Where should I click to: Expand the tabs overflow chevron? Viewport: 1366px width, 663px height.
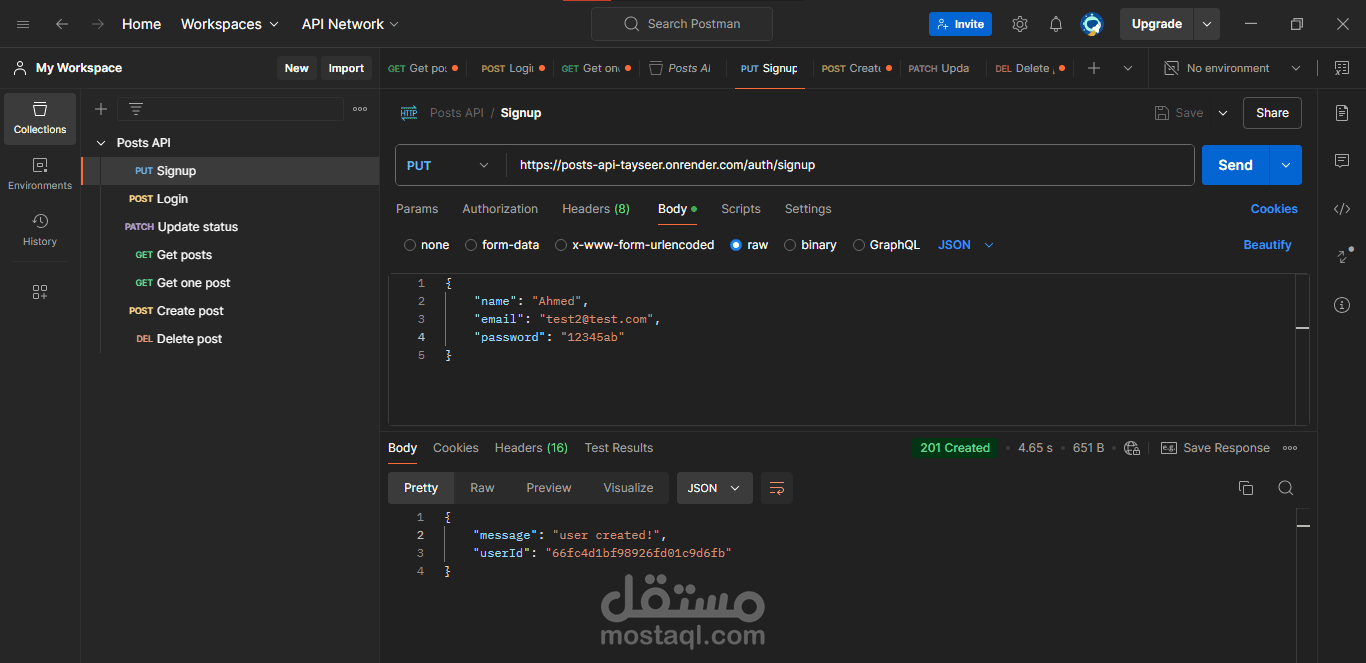(1128, 68)
